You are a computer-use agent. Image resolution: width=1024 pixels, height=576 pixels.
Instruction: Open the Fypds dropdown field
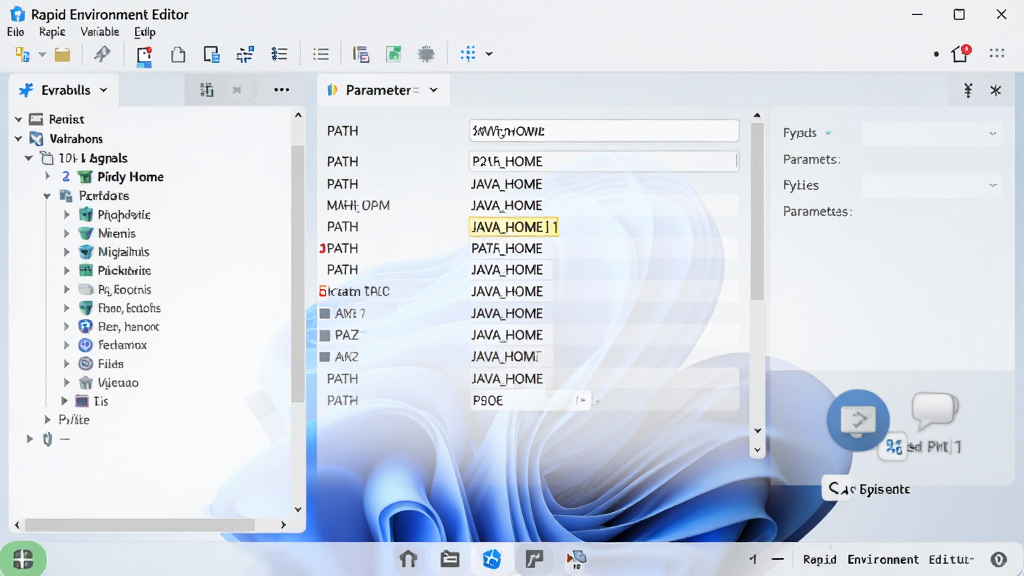click(931, 133)
